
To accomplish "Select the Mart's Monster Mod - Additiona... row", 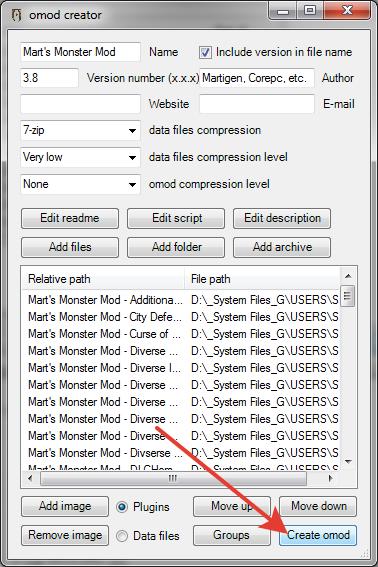I will 181,300.
